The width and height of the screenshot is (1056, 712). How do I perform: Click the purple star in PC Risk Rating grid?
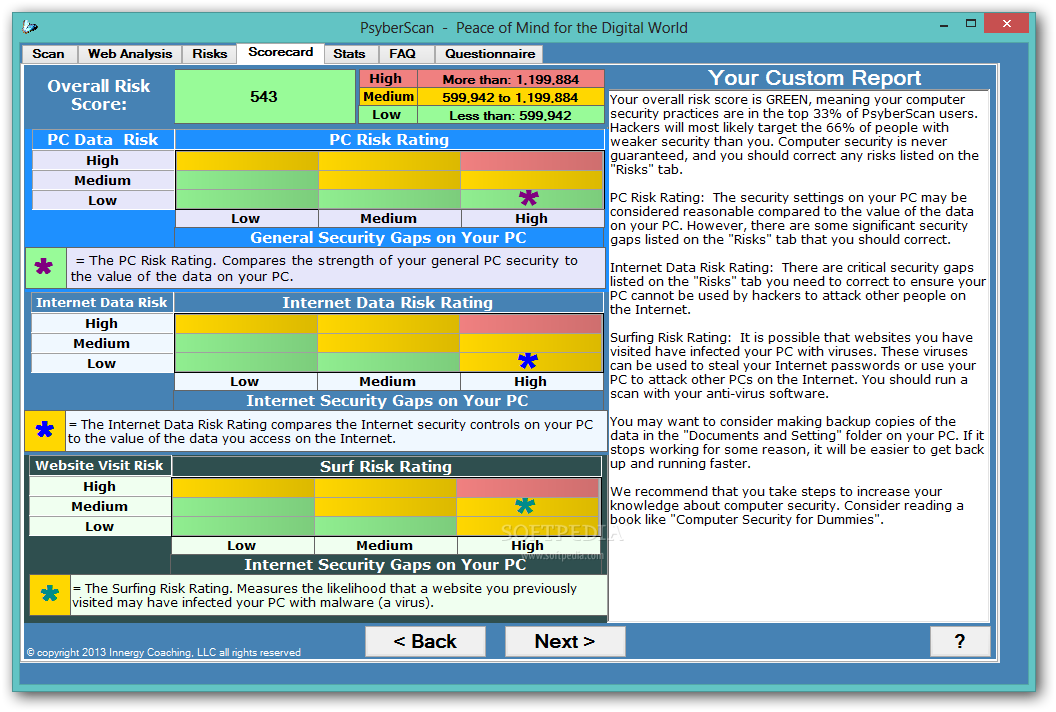(x=529, y=197)
